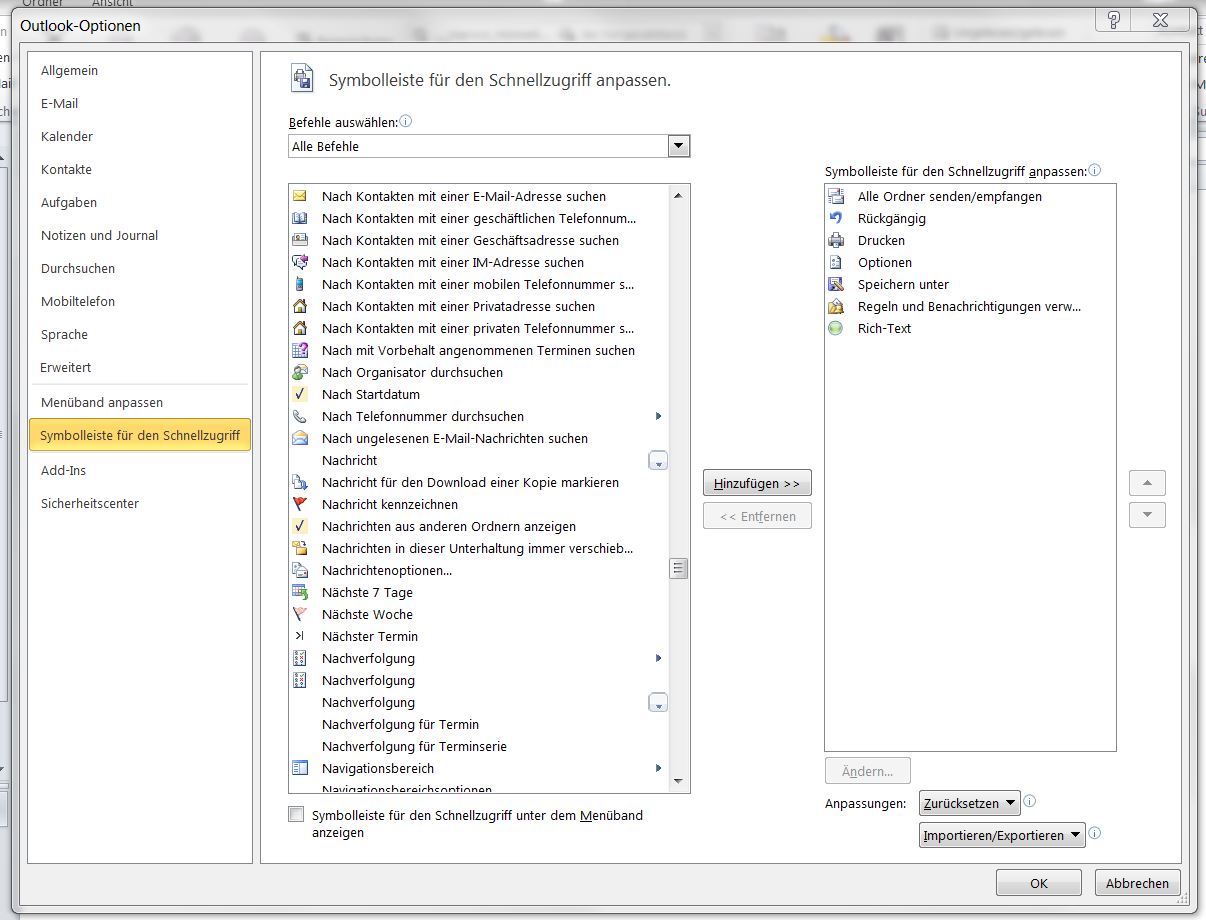Click house icon beside privaten Telefonnummer command
Screen dimensions: 1206x920
pyautogui.click(x=300, y=328)
